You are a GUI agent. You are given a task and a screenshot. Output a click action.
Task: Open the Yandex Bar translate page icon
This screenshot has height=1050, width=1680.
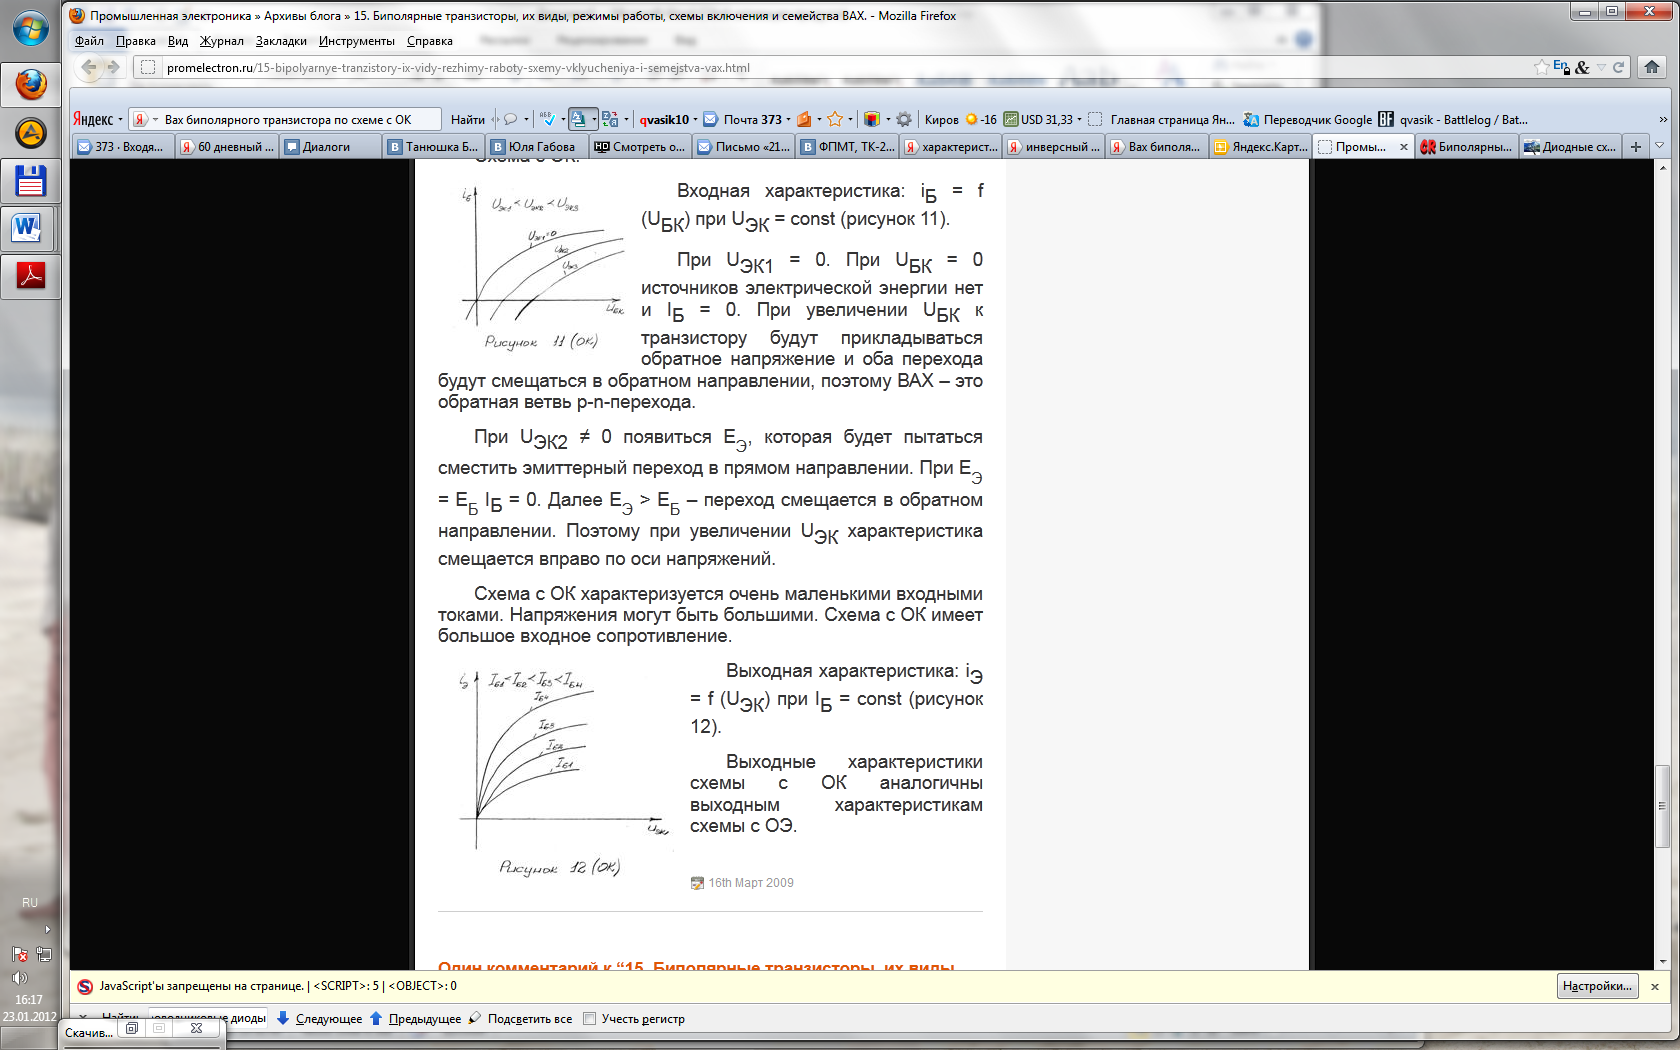610,119
